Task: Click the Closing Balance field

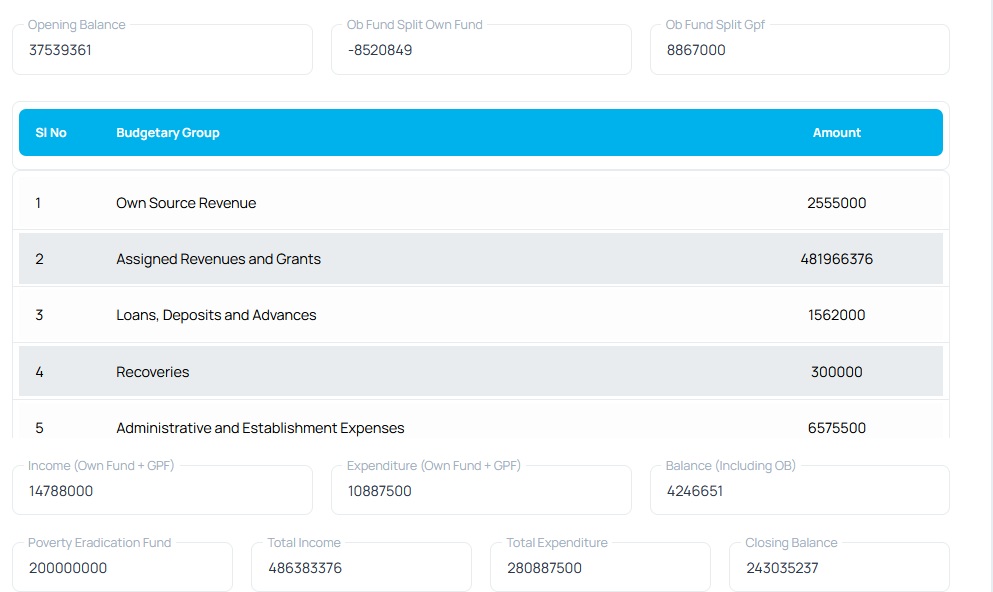Action: coord(839,567)
